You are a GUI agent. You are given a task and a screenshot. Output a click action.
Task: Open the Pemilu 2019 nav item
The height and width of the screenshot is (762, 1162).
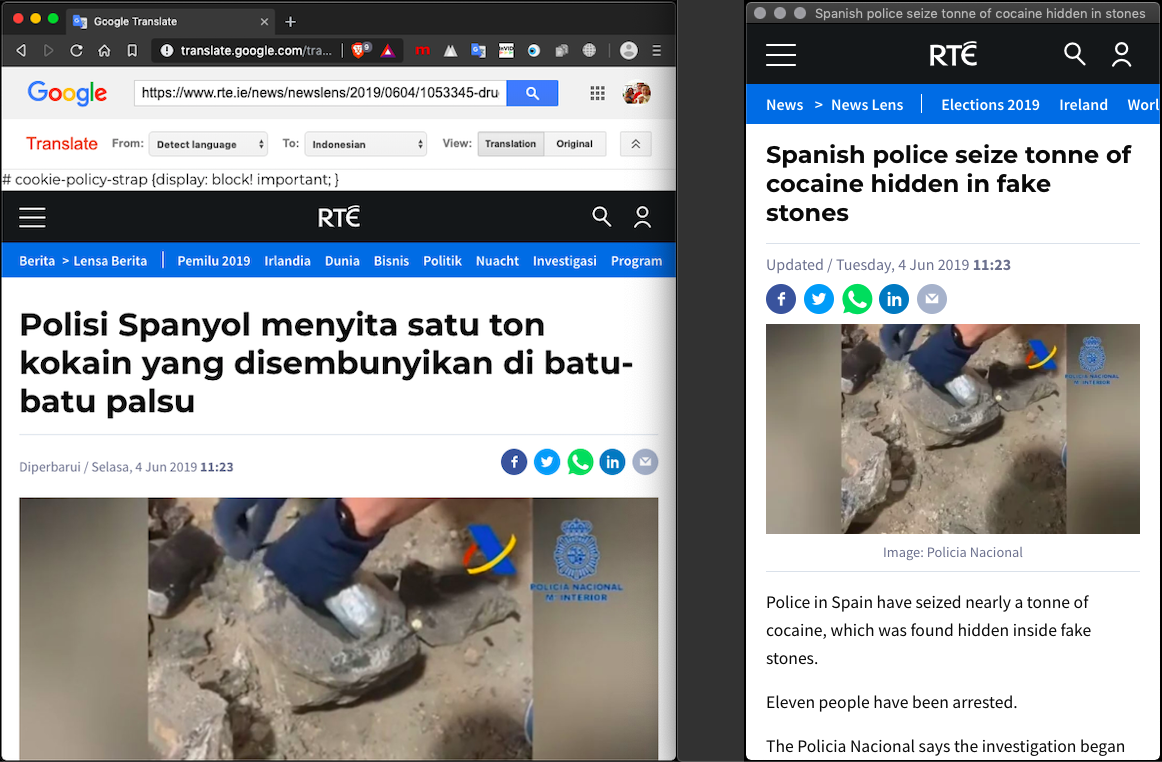point(213,261)
